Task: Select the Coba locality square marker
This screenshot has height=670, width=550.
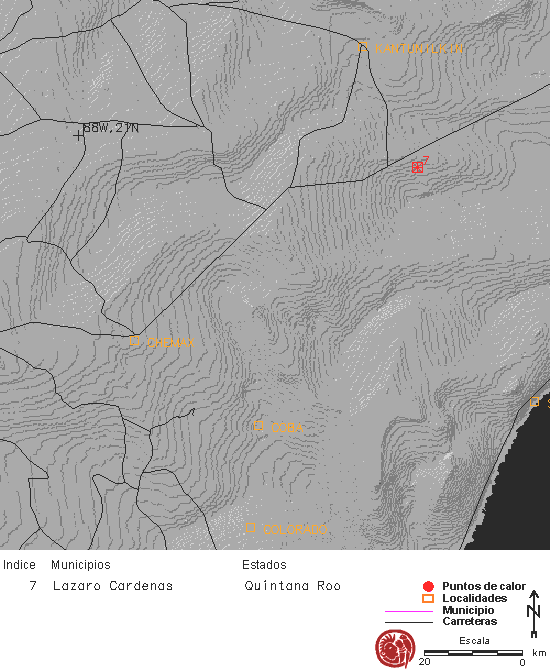Action: coord(258,426)
